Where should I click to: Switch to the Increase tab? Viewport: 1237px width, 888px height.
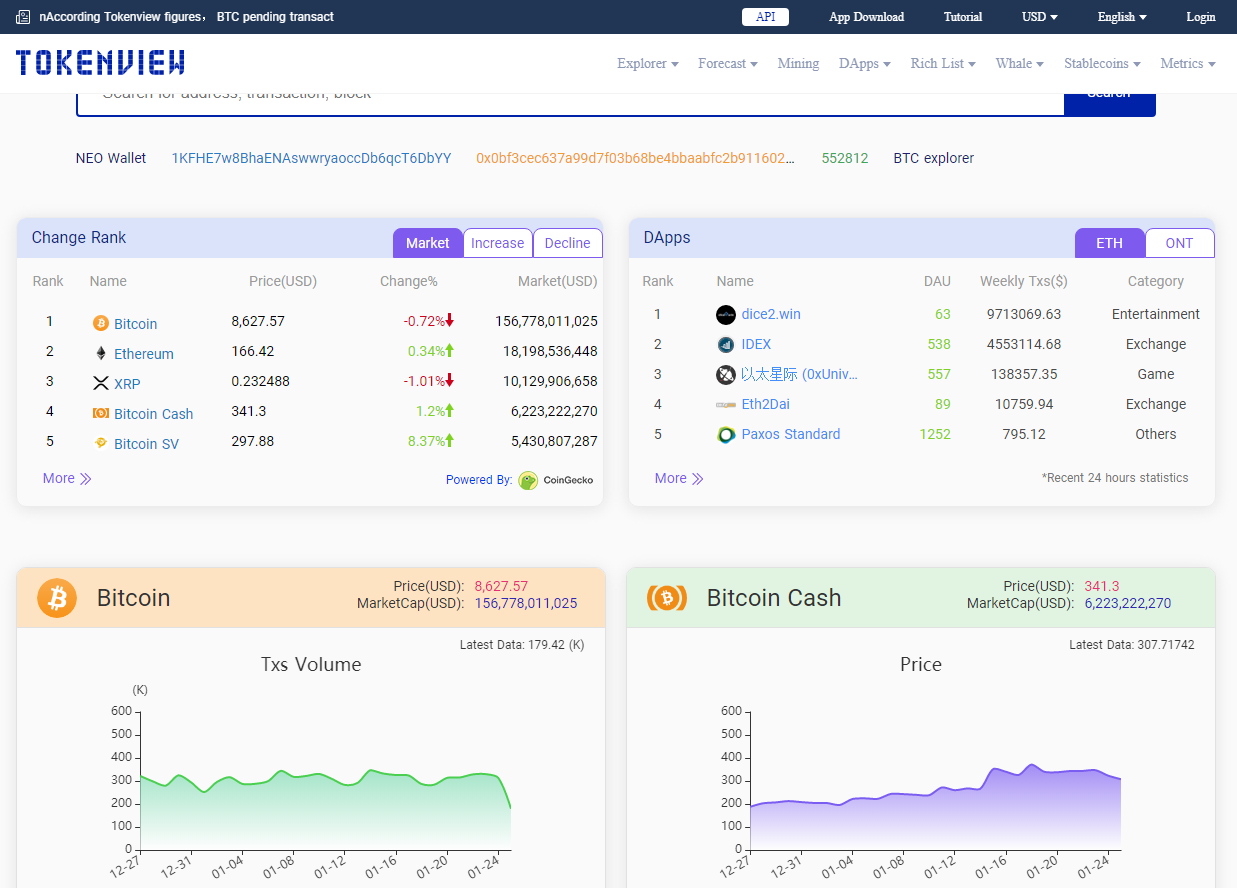498,243
